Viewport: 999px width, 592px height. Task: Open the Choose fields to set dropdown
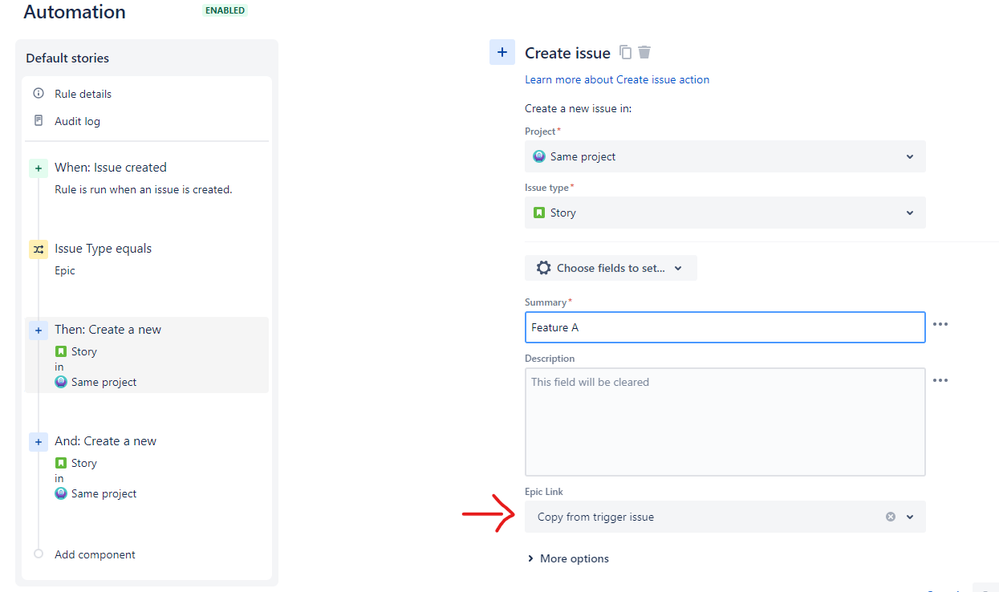[610, 268]
